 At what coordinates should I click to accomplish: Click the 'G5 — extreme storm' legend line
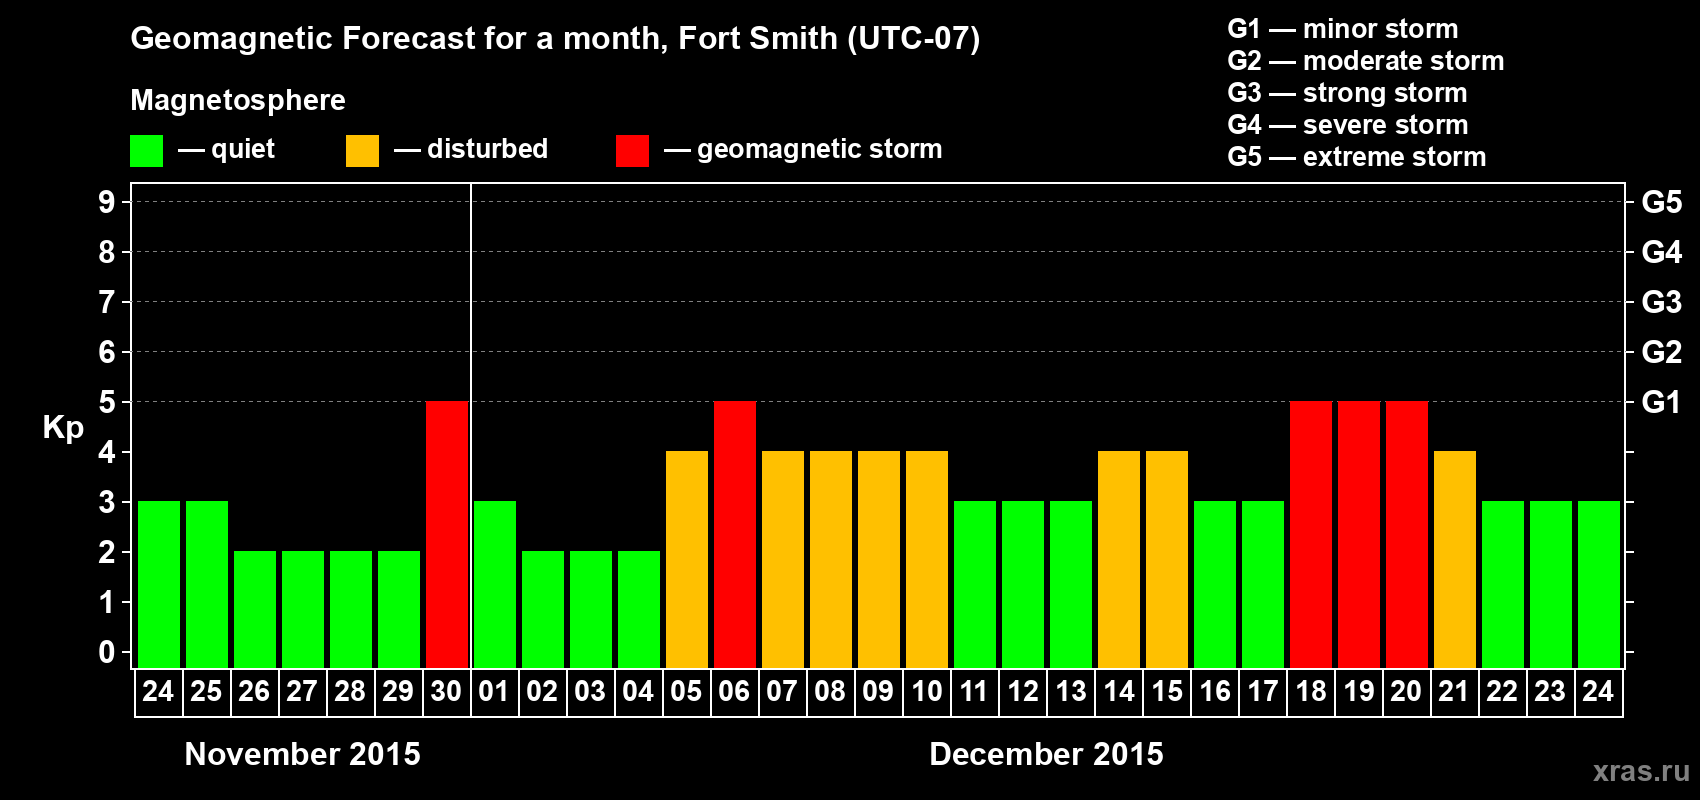pyautogui.click(x=1357, y=157)
